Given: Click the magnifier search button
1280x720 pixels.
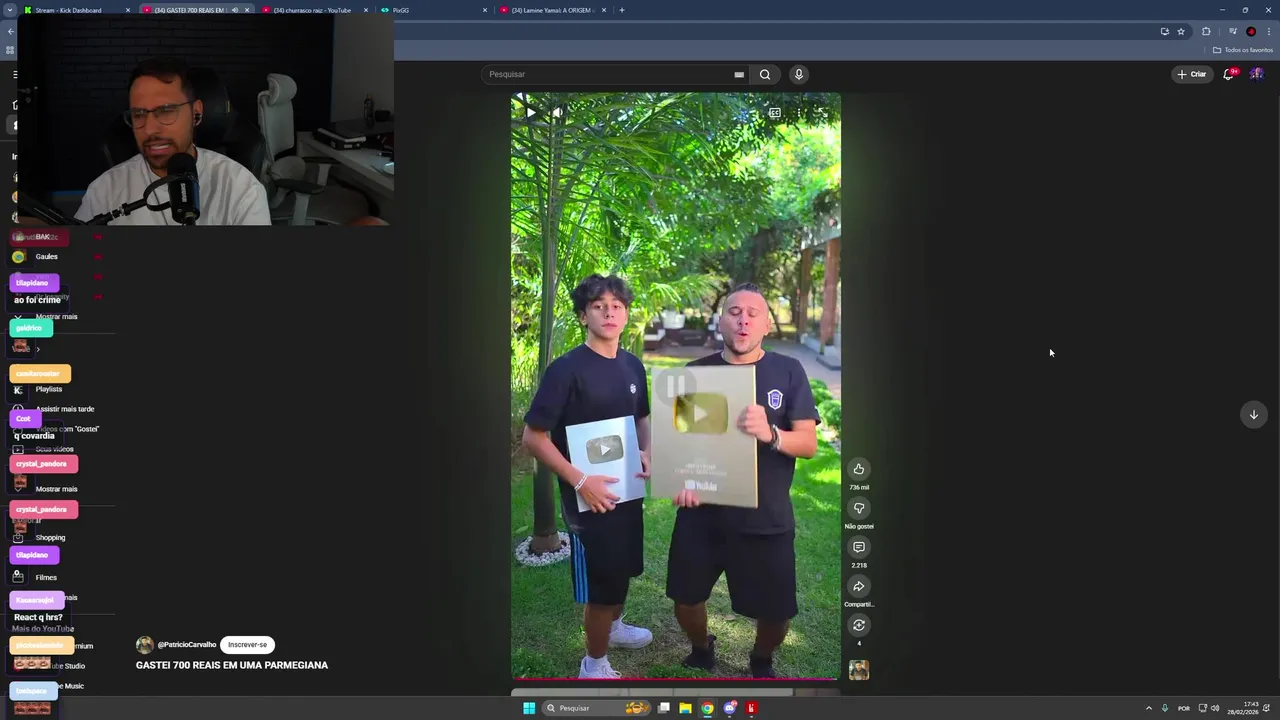Looking at the screenshot, I should (765, 74).
